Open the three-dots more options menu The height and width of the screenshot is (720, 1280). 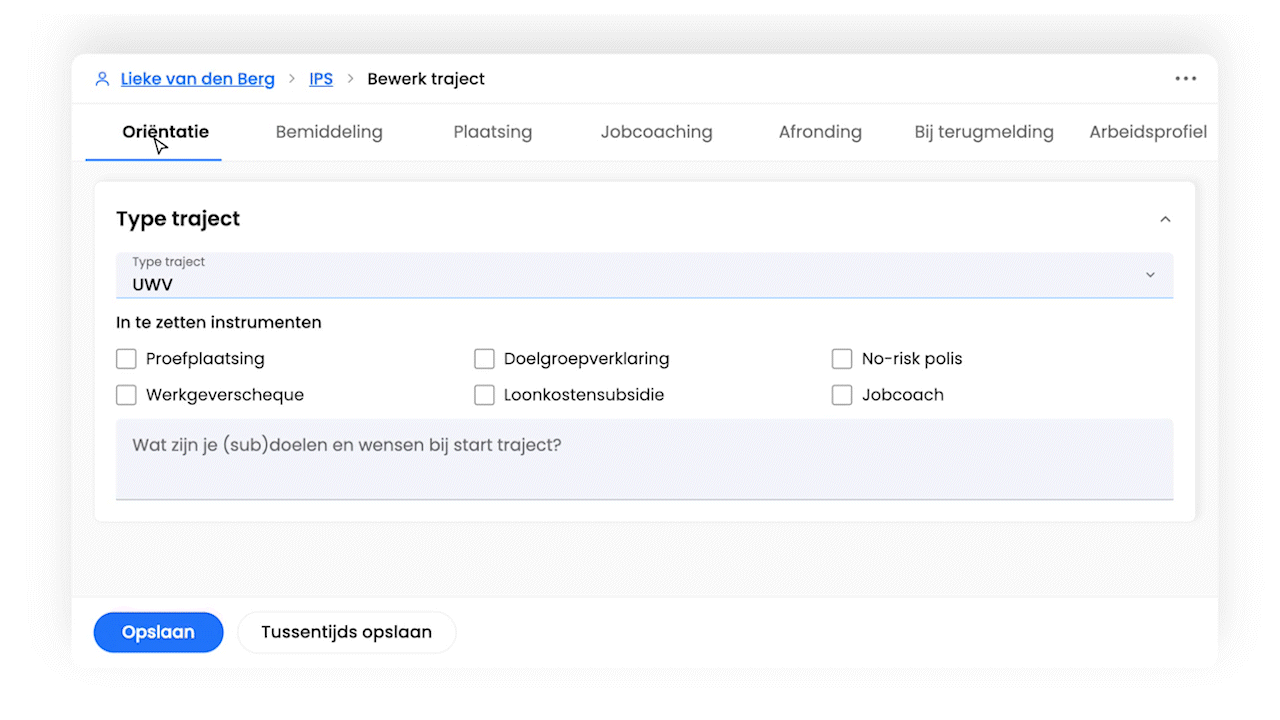1186,79
